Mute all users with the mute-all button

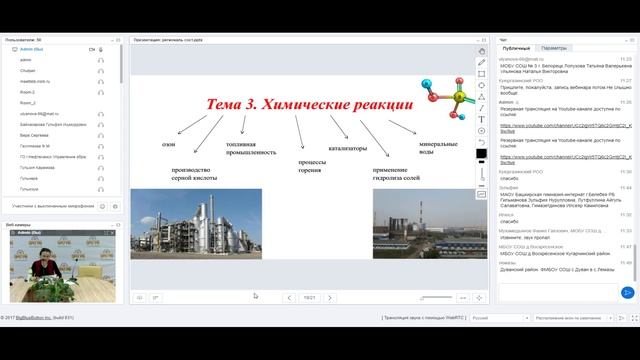click(102, 207)
